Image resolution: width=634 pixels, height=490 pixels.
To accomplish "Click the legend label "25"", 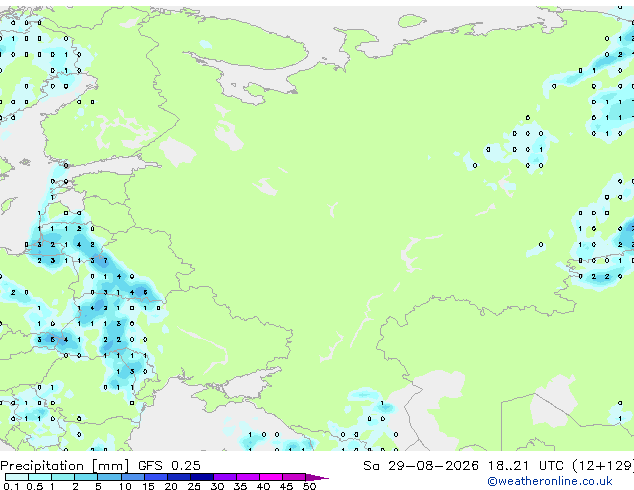I will (194, 486).
